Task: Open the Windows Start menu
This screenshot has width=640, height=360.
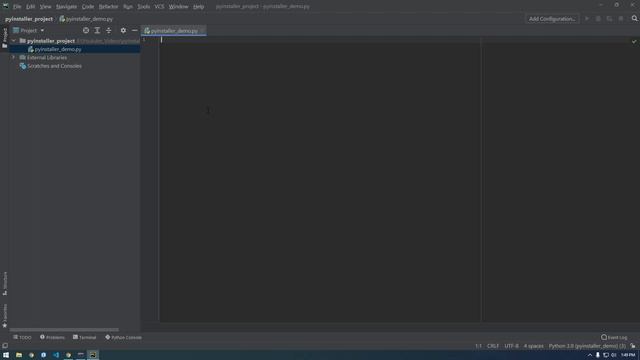Action: point(6,355)
